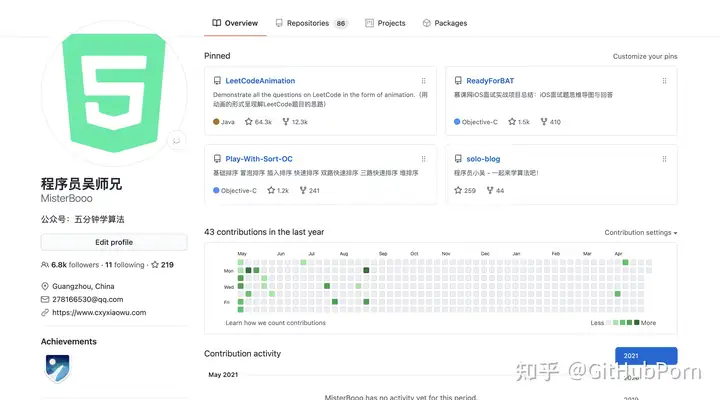Open the LeetCodeAnimation repository link
Image resolution: width=720 pixels, height=400 pixels.
260,81
